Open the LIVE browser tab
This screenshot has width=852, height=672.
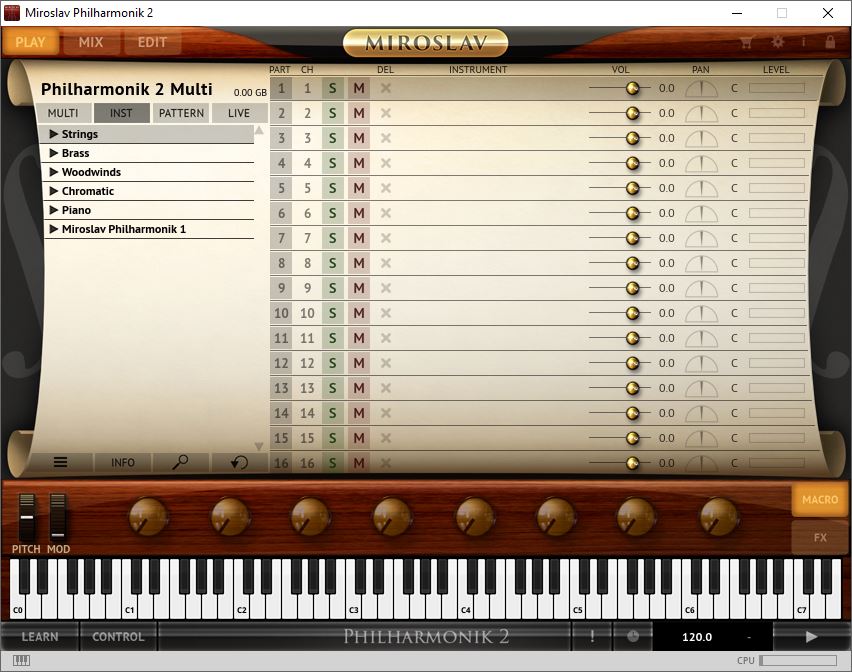tap(239, 113)
